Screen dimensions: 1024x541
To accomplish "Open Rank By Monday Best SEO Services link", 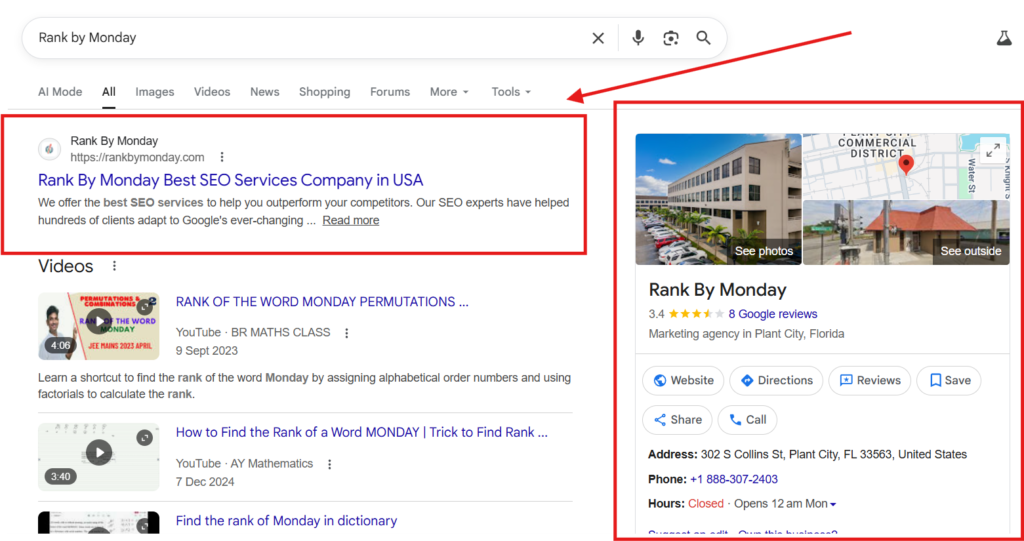I will 230,180.
